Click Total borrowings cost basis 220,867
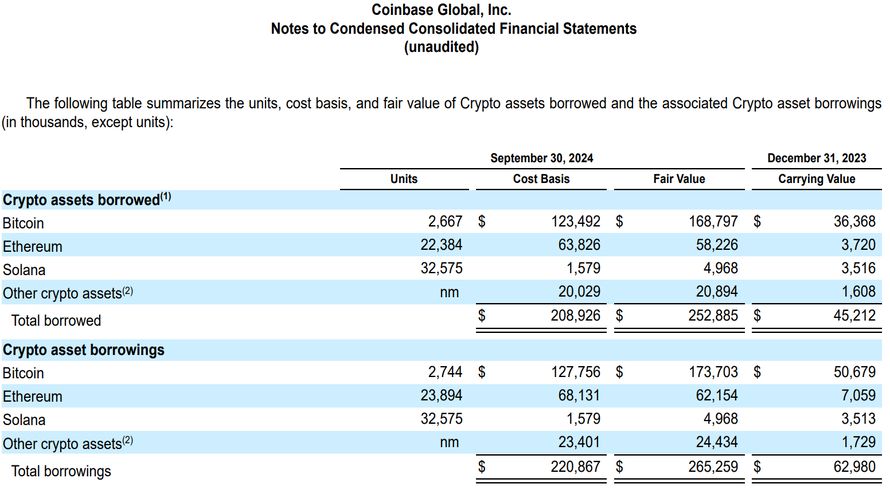Viewport: 890px width, 501px height. coord(575,466)
